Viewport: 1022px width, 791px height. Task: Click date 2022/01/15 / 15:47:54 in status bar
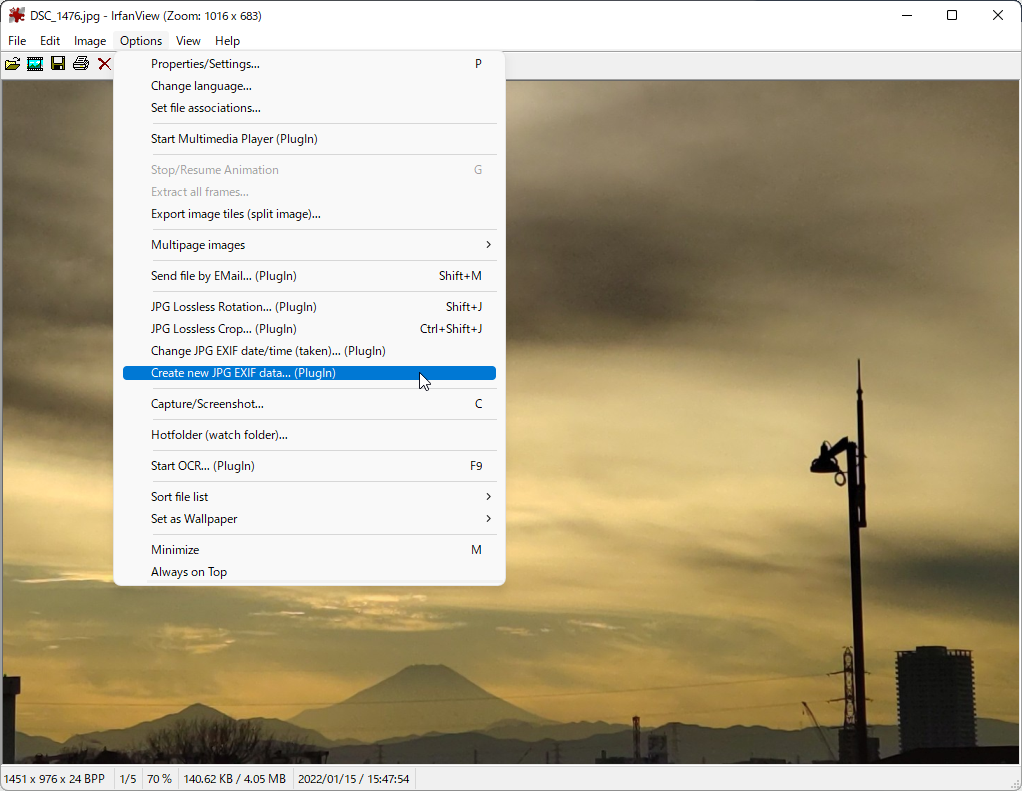[x=354, y=779]
